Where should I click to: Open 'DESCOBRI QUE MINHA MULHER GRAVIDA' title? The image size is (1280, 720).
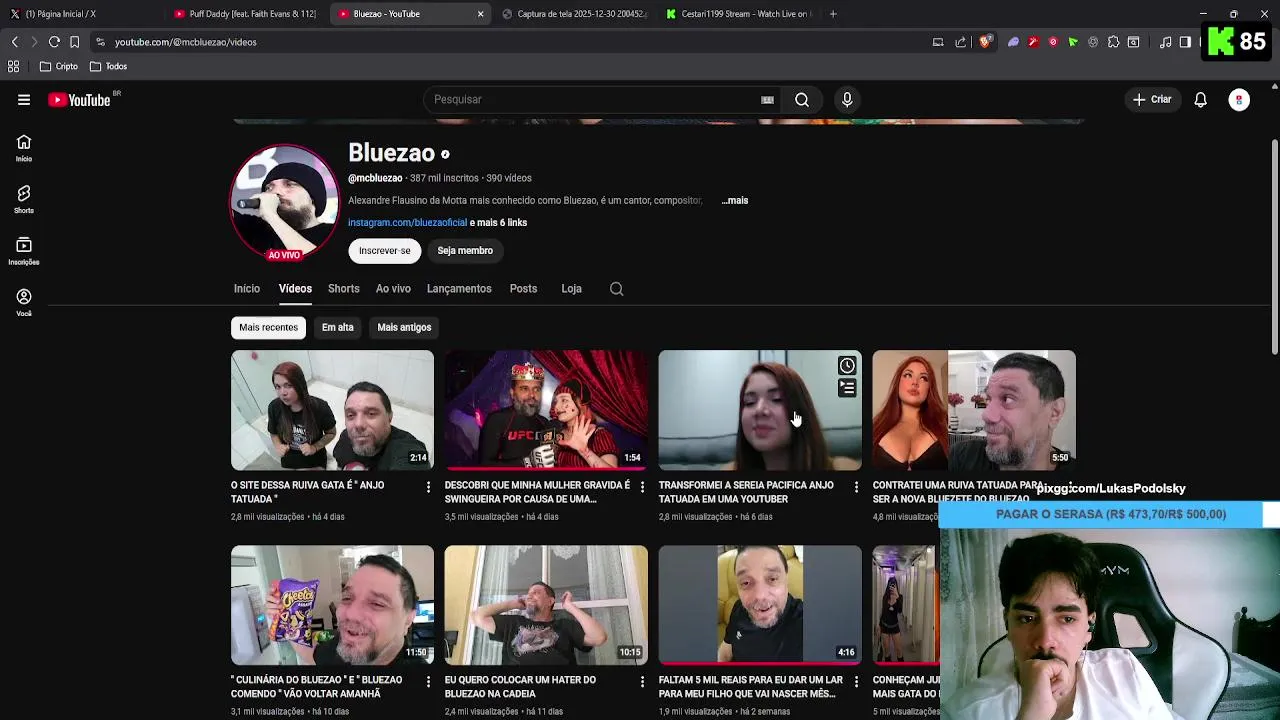tap(537, 492)
